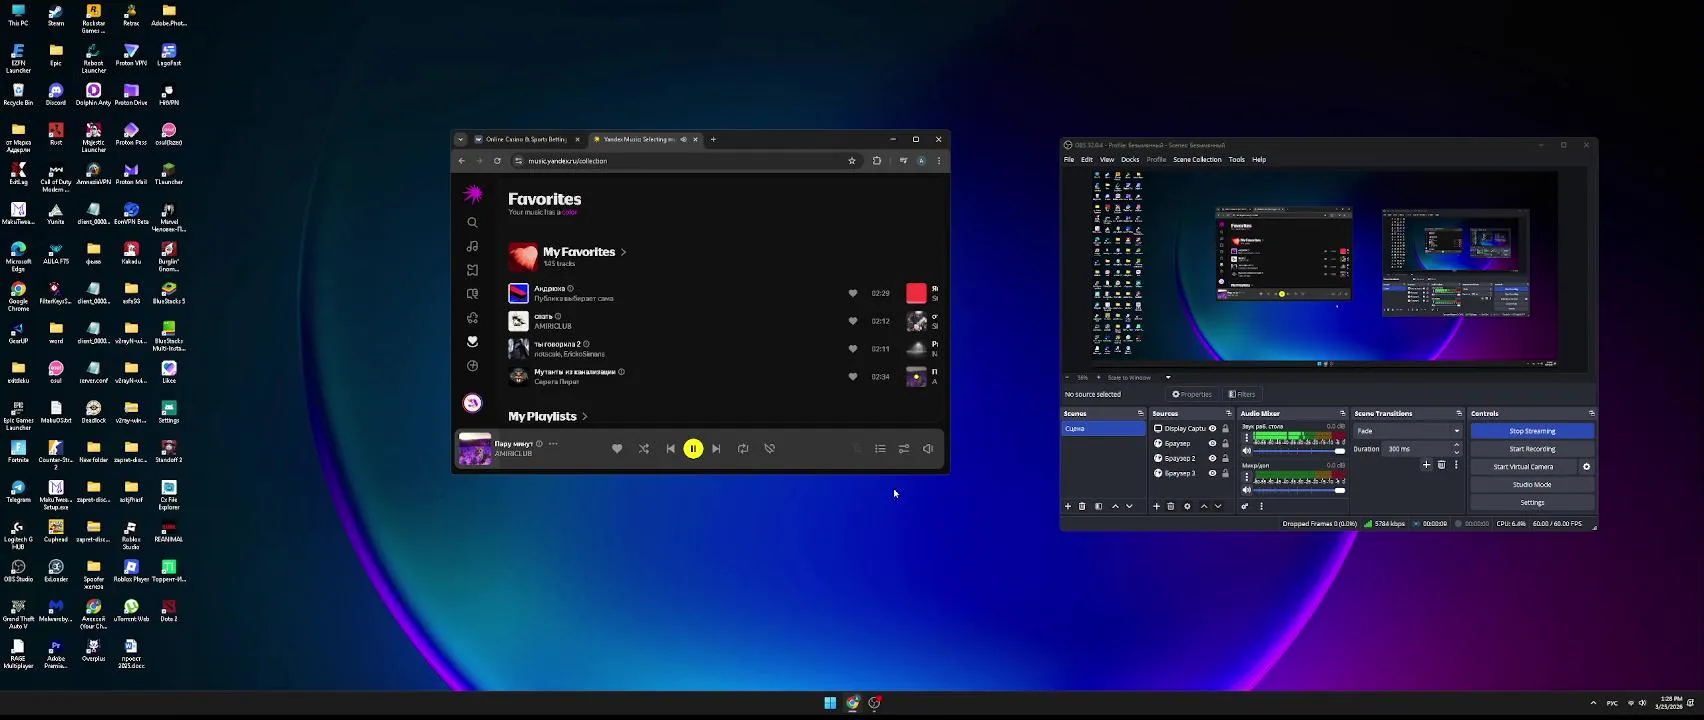
Task: Click the Yandex Music purple star logo
Action: point(473,194)
